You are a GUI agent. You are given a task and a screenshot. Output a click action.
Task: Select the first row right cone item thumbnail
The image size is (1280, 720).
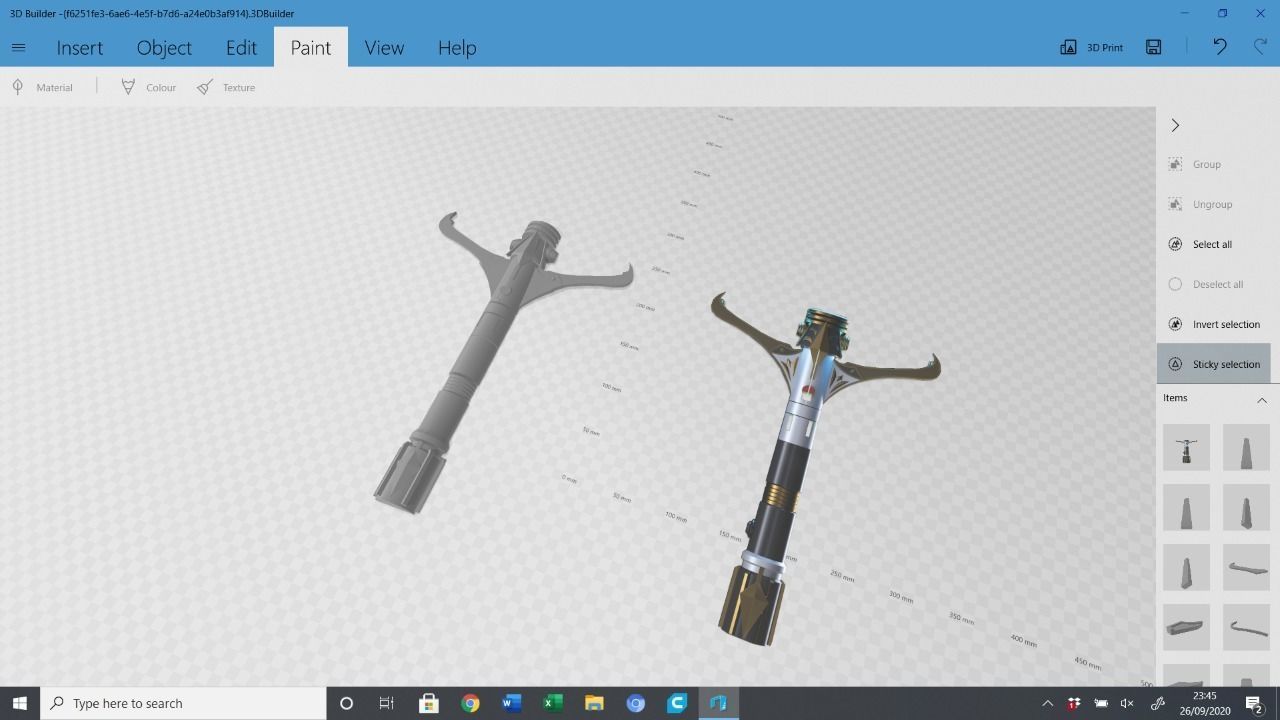1246,447
